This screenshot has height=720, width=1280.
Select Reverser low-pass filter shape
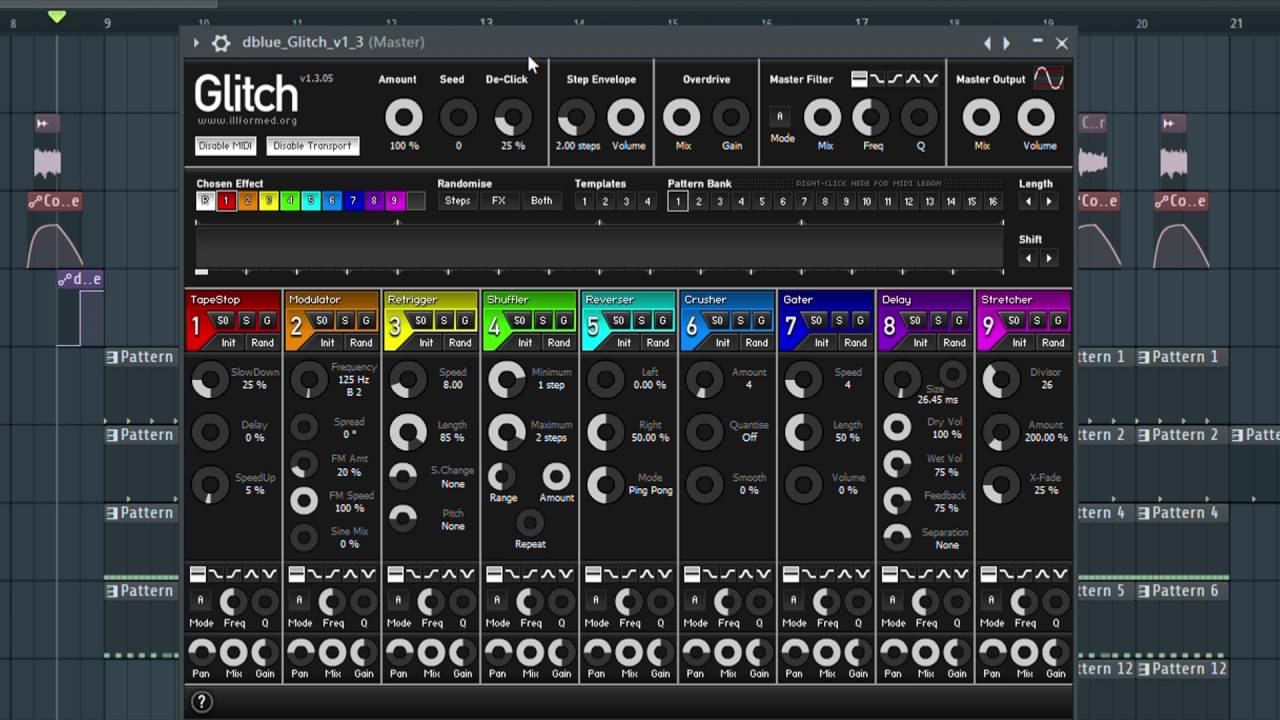[612, 574]
